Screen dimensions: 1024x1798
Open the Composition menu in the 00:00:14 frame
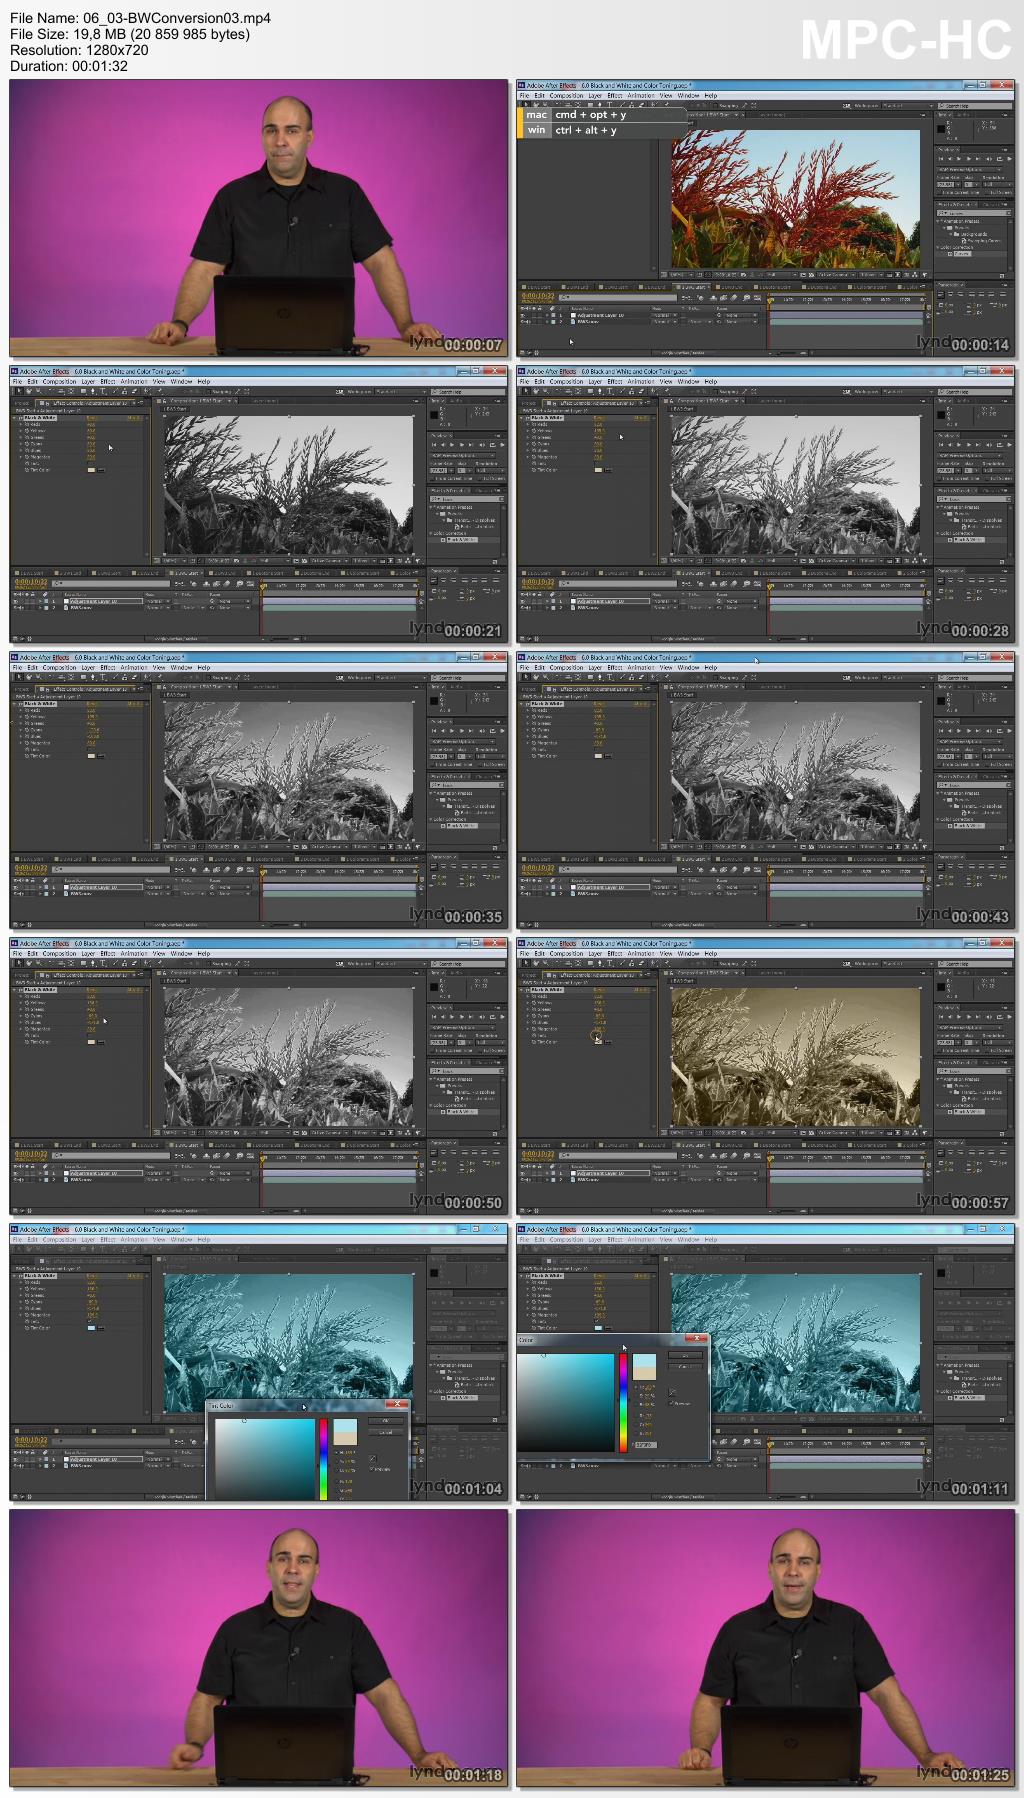click(566, 96)
